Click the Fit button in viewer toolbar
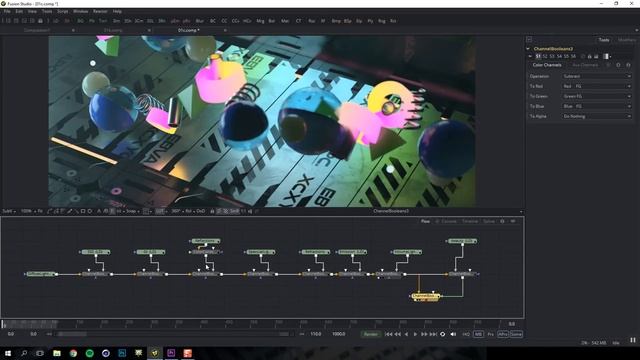The height and width of the screenshot is (360, 640). pyautogui.click(x=40, y=211)
